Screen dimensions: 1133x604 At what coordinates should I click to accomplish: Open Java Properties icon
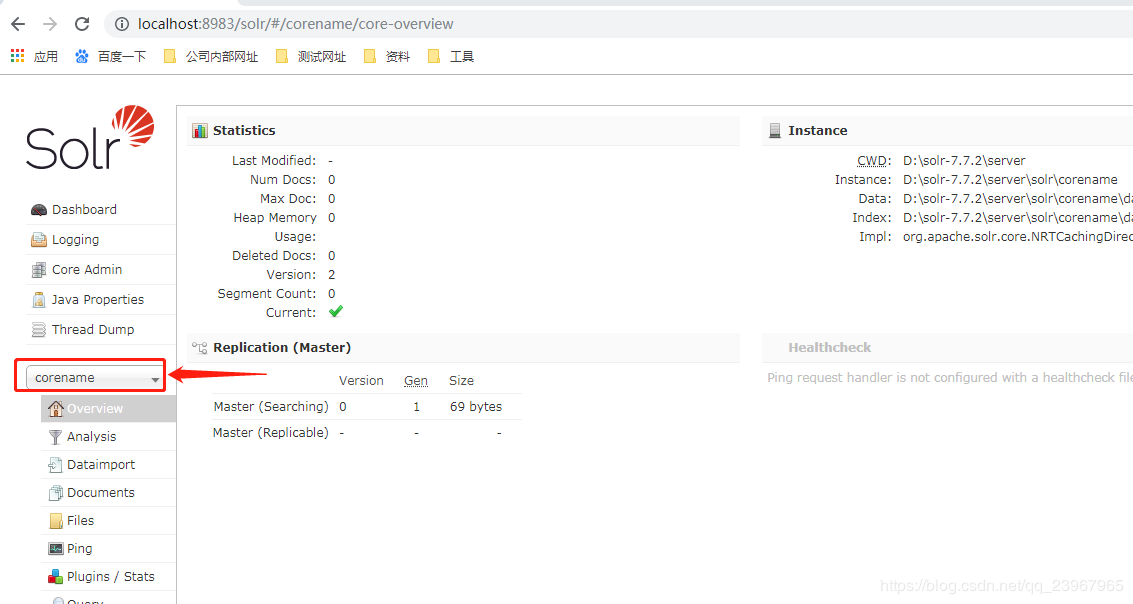pos(39,300)
